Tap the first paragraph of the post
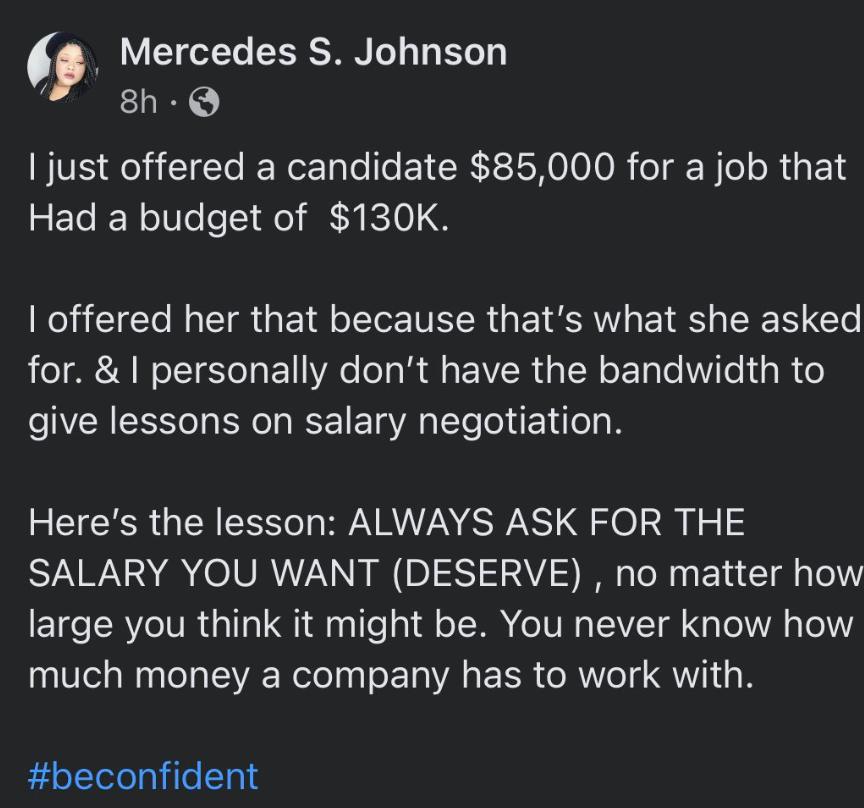 pyautogui.click(x=430, y=192)
